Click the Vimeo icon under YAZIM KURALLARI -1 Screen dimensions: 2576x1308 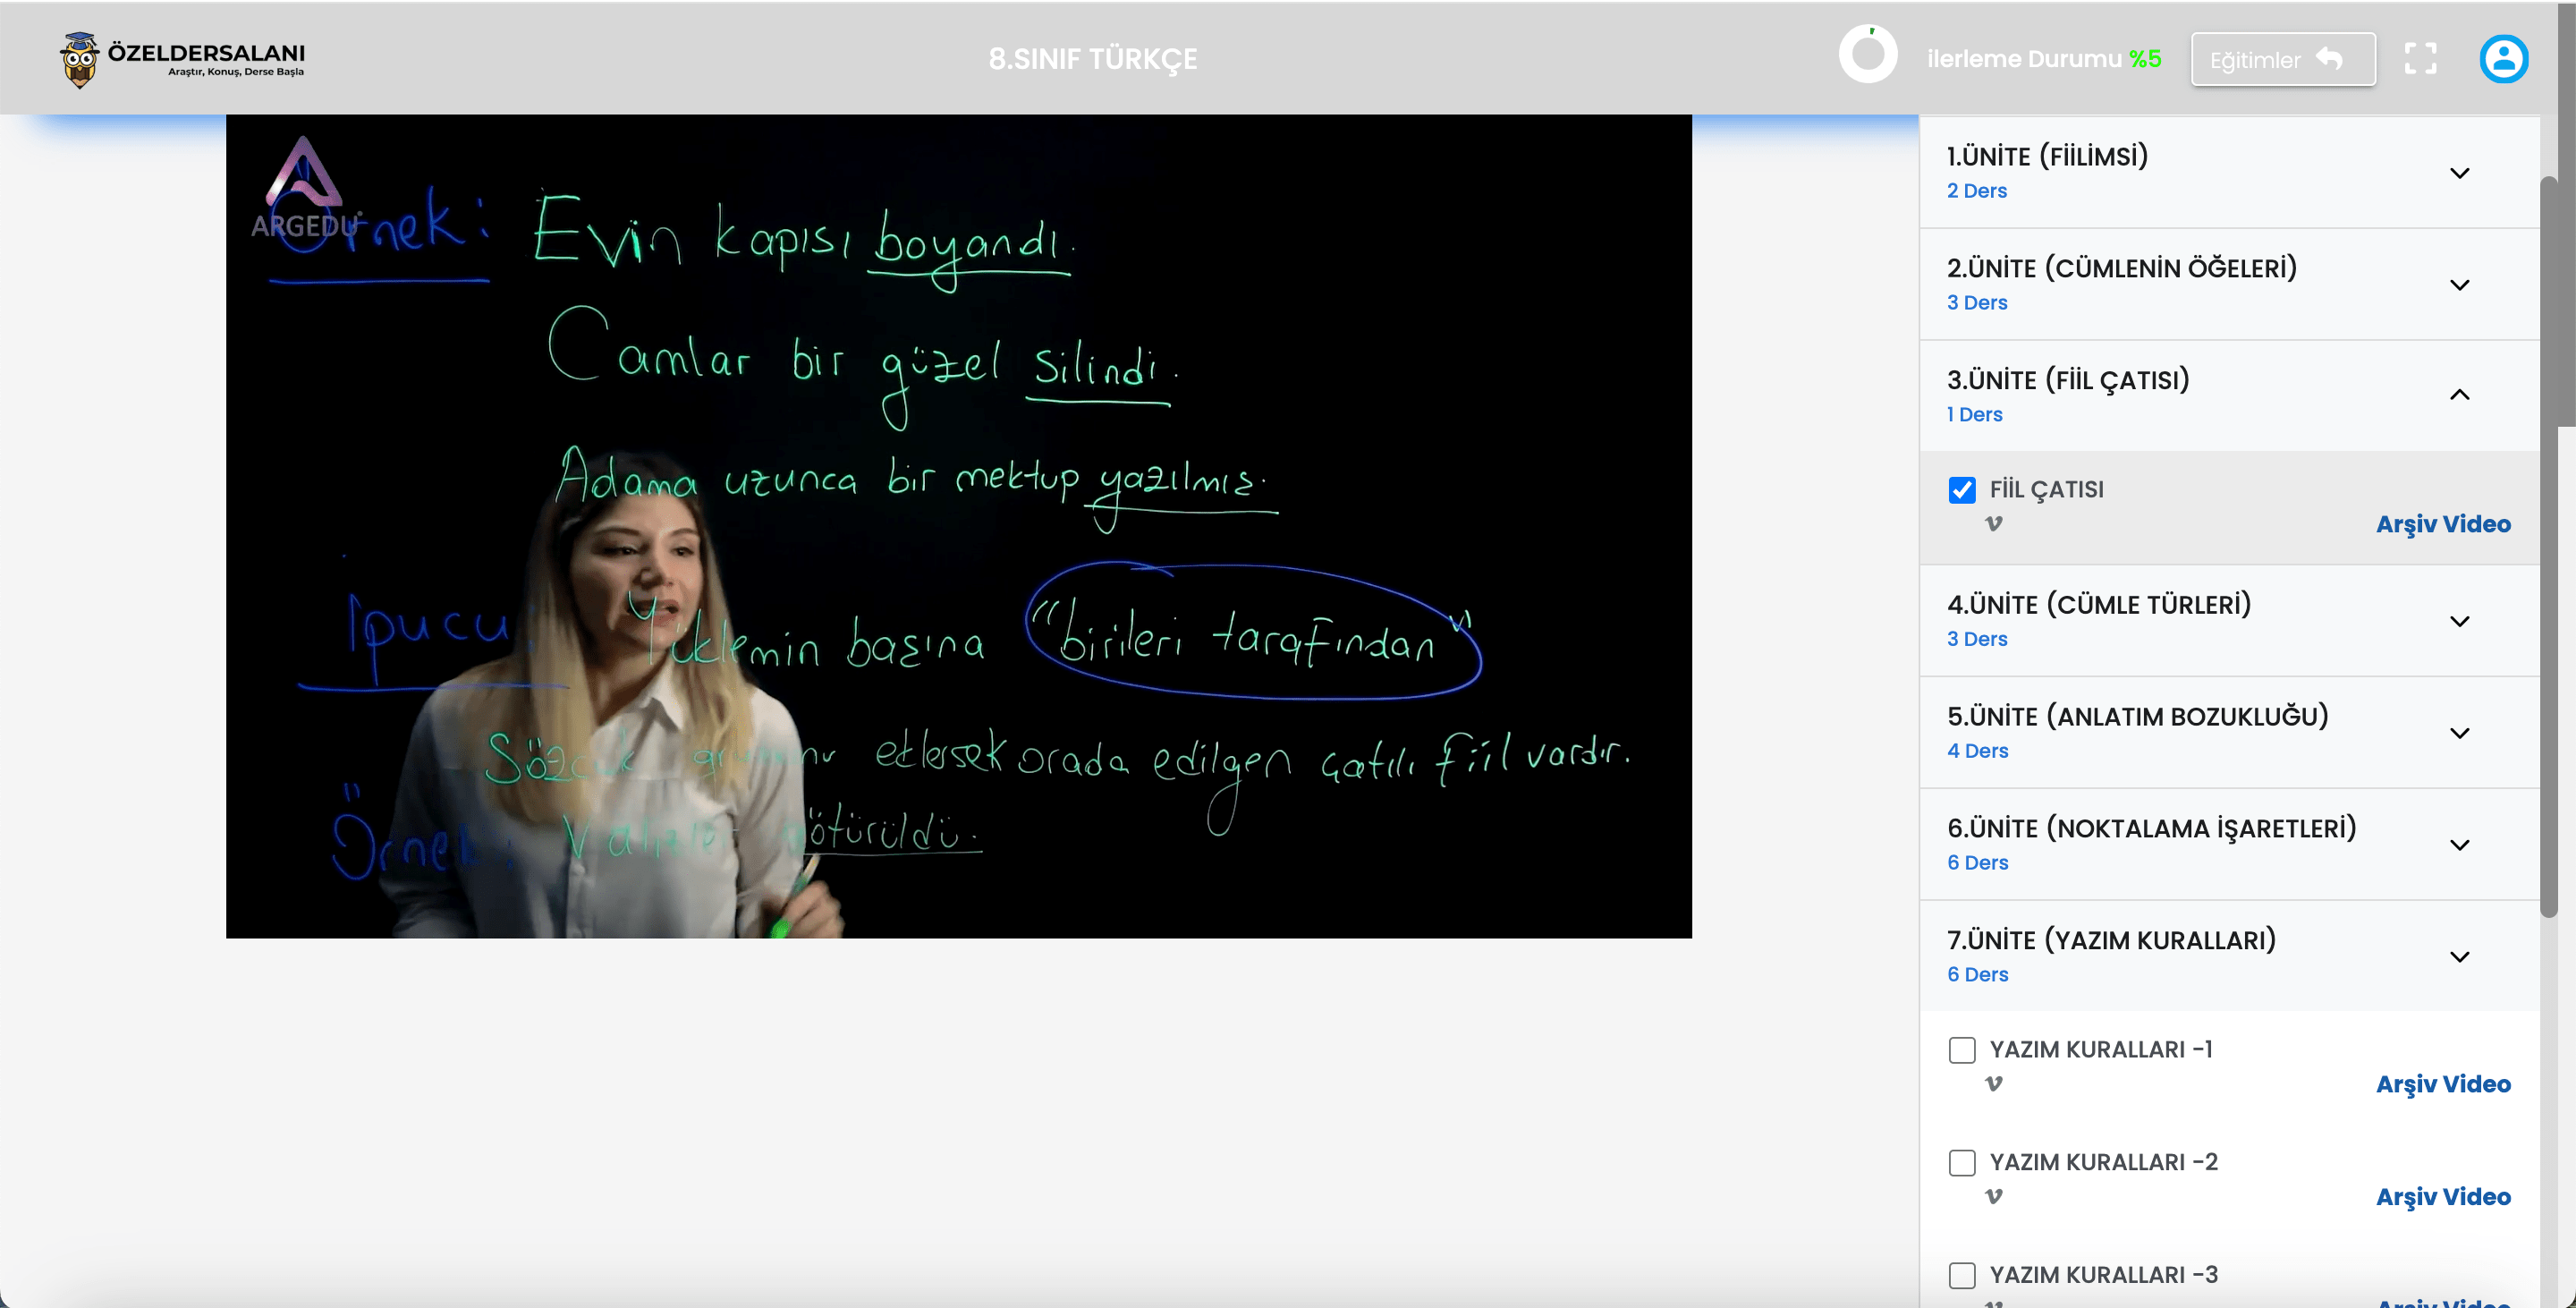(1993, 1083)
